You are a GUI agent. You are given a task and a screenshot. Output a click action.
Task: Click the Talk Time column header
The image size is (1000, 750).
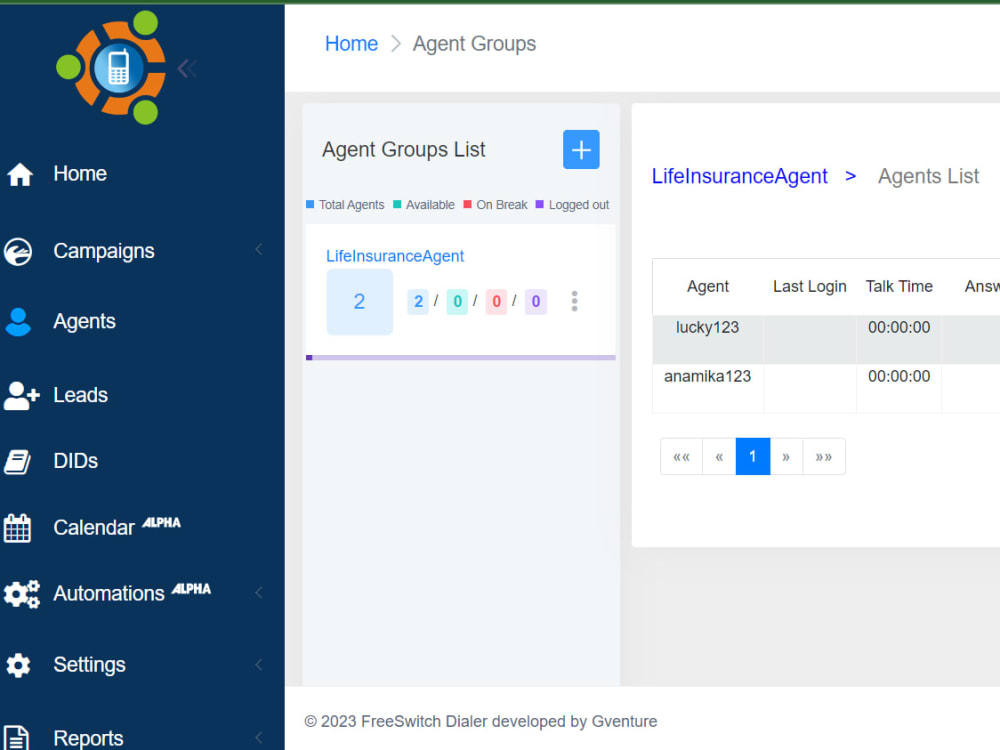899,286
